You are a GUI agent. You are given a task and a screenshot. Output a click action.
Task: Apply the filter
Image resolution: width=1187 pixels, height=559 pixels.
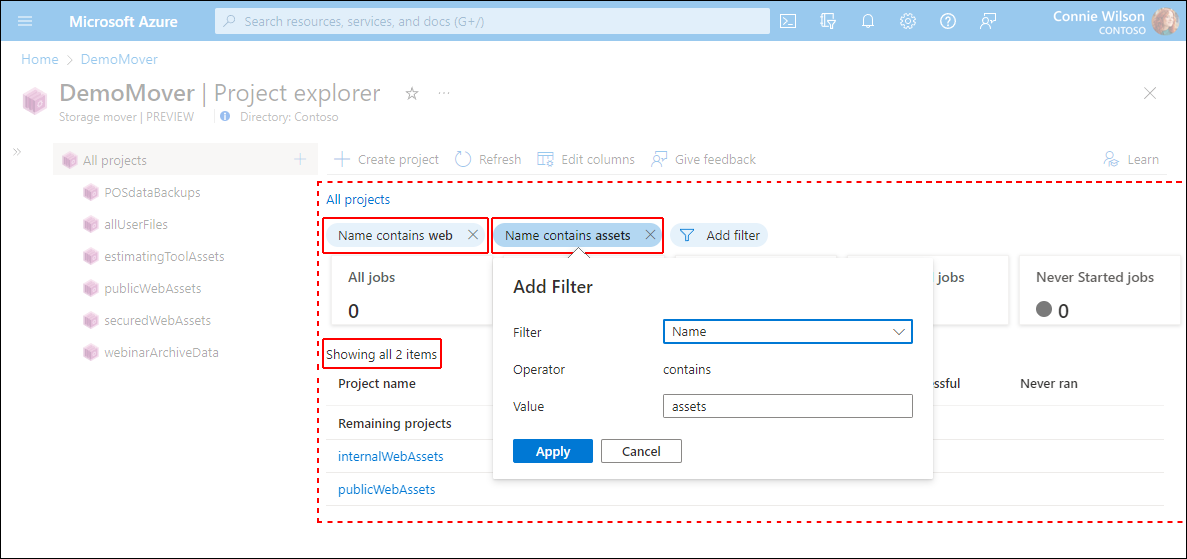coord(553,451)
